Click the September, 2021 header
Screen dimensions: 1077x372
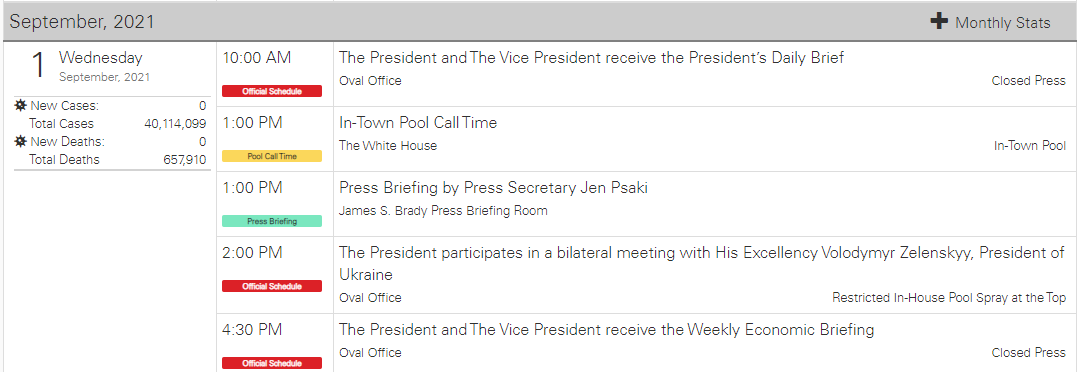point(82,22)
